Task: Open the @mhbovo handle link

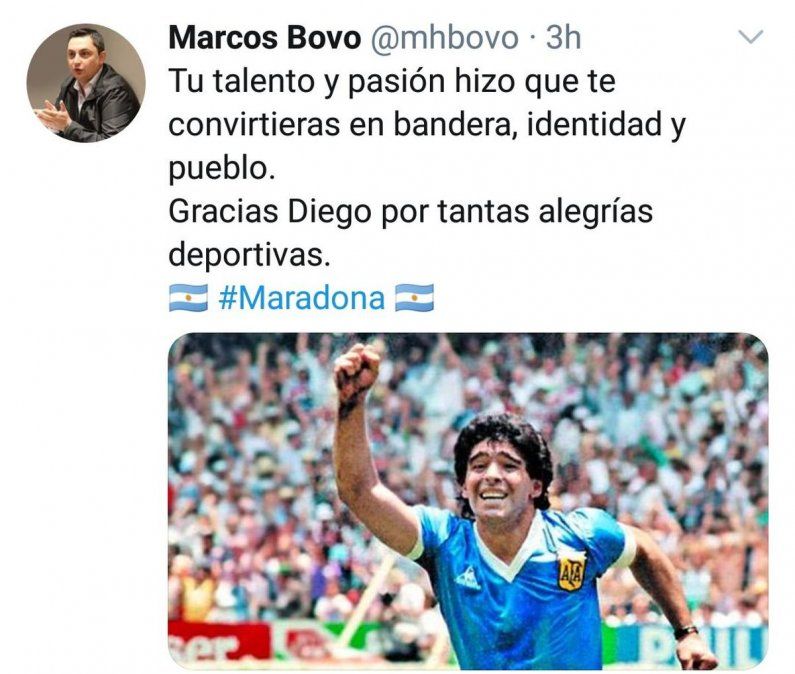Action: [x=445, y=38]
